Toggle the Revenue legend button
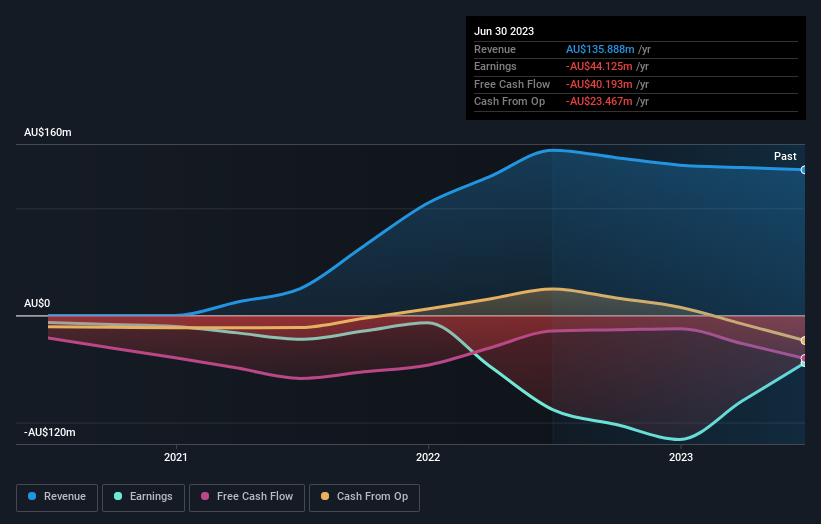 coord(57,497)
